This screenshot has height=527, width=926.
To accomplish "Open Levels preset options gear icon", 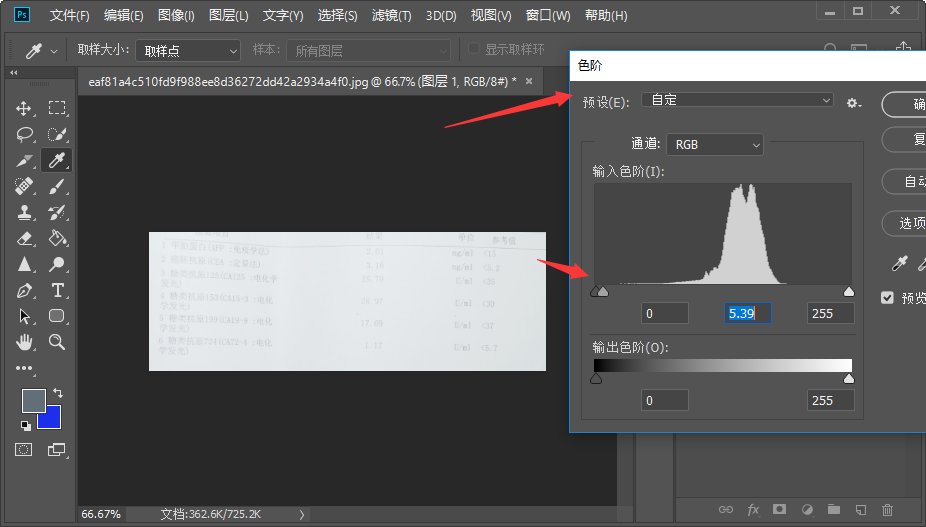I will click(x=853, y=103).
